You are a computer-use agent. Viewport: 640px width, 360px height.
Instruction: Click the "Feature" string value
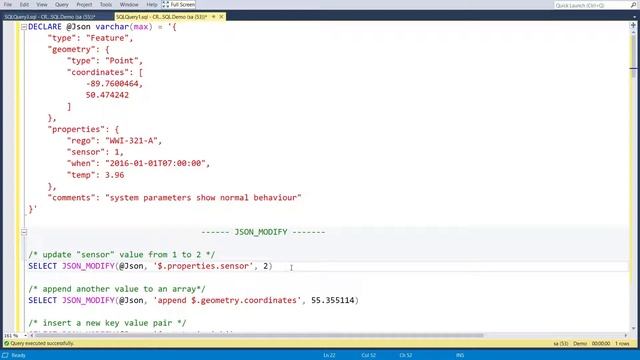pos(107,38)
